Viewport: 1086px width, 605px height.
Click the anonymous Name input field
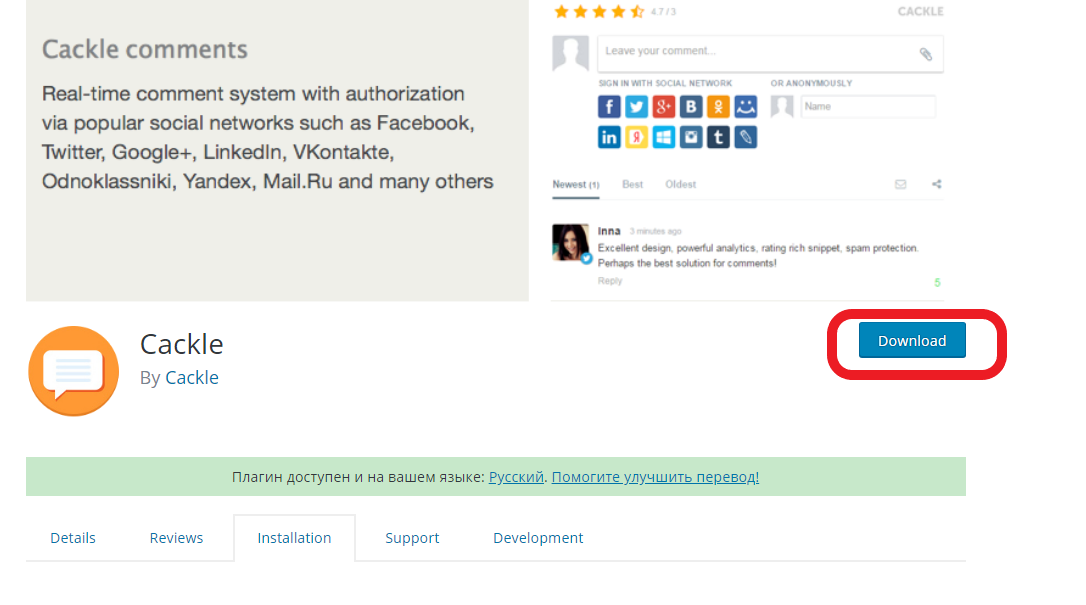(x=868, y=107)
